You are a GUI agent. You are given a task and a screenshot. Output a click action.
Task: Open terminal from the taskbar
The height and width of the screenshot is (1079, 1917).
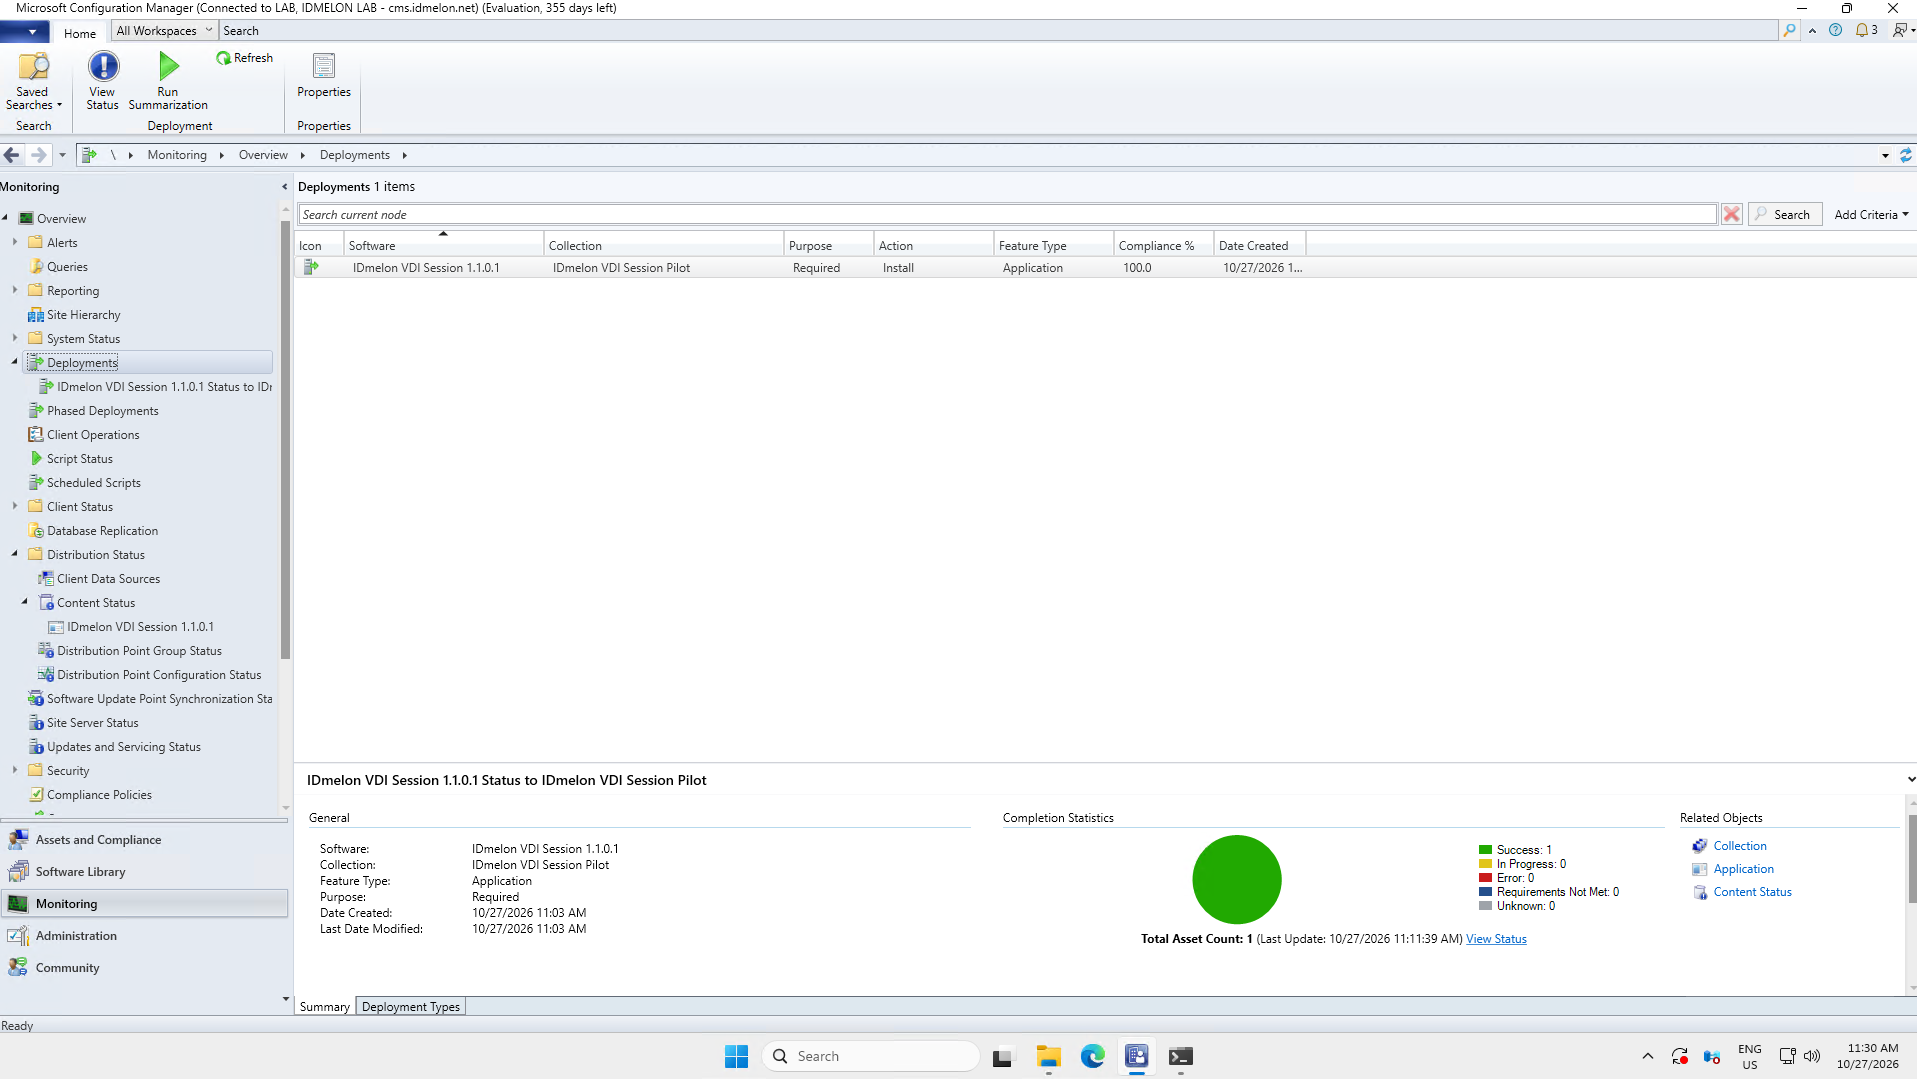[x=1180, y=1056]
